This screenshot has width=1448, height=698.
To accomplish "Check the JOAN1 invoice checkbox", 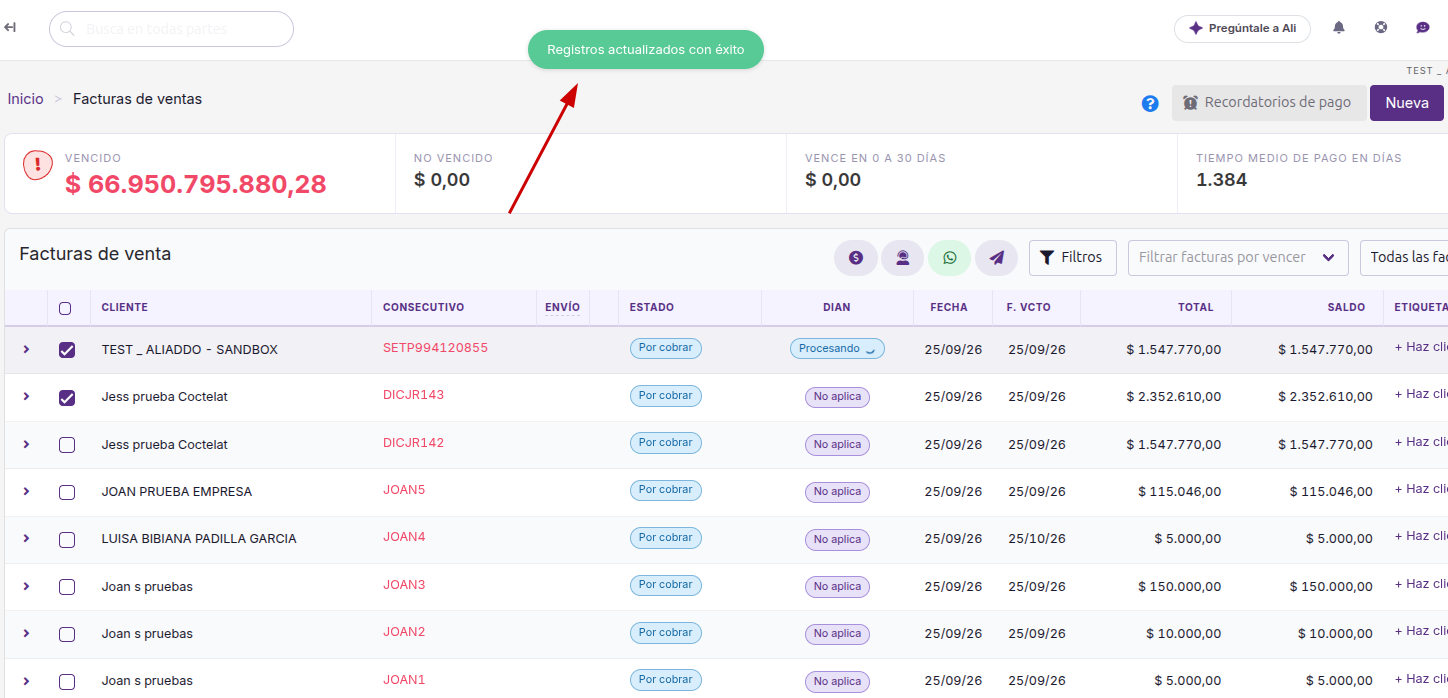I will pos(67,681).
